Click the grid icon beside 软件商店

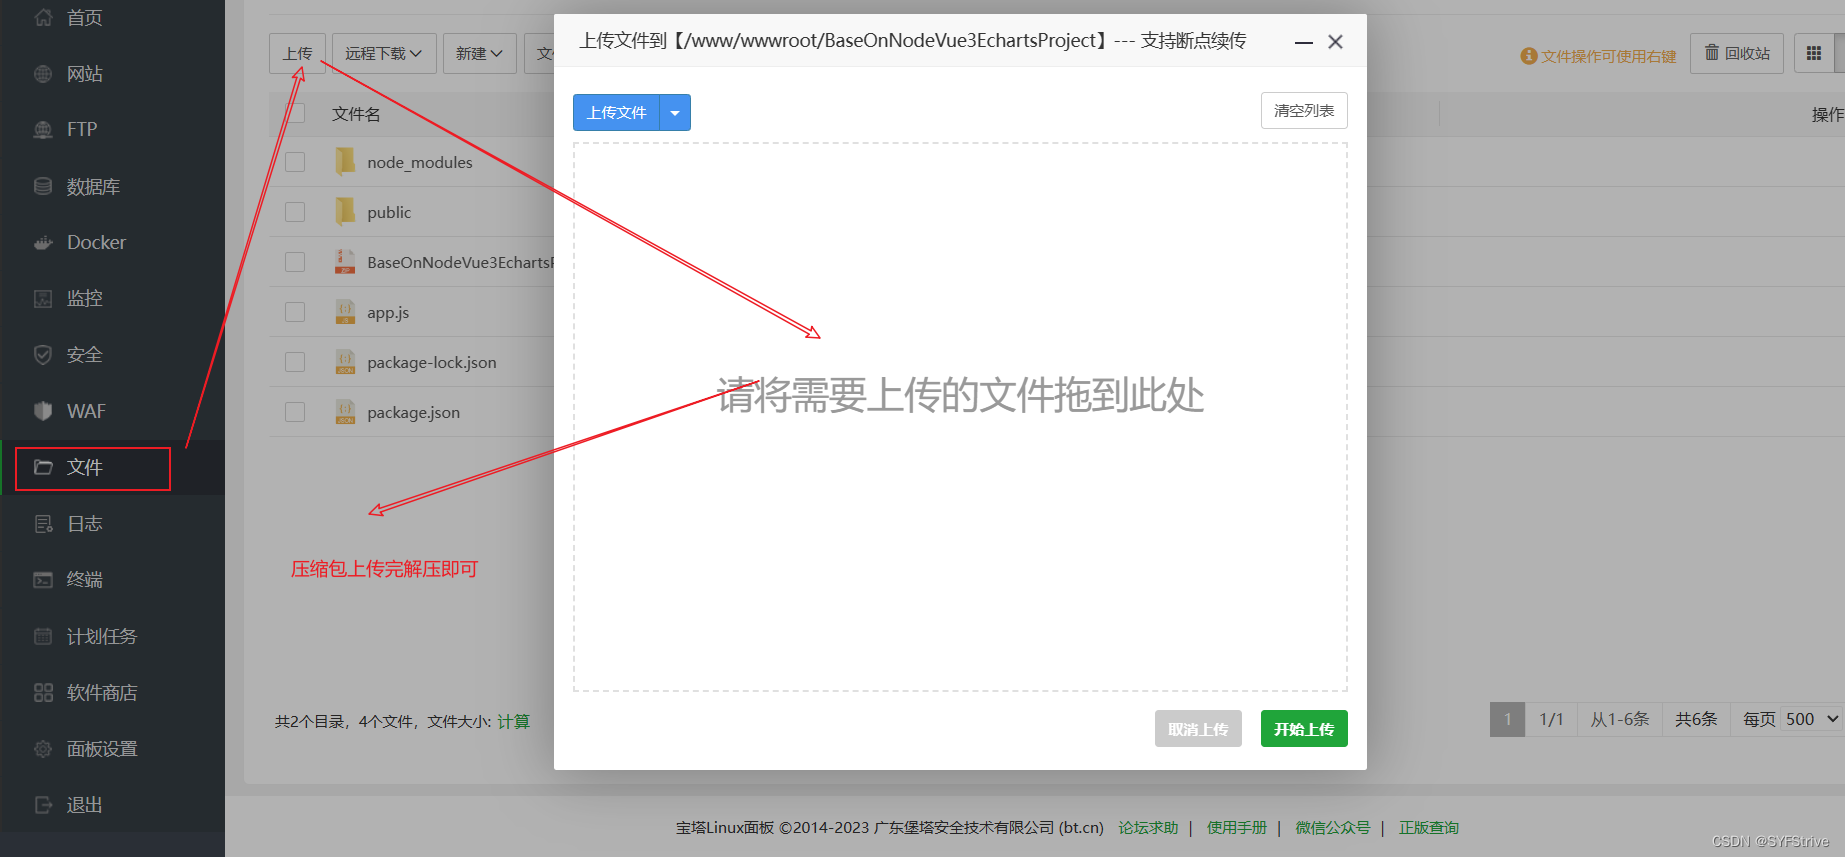(x=43, y=692)
